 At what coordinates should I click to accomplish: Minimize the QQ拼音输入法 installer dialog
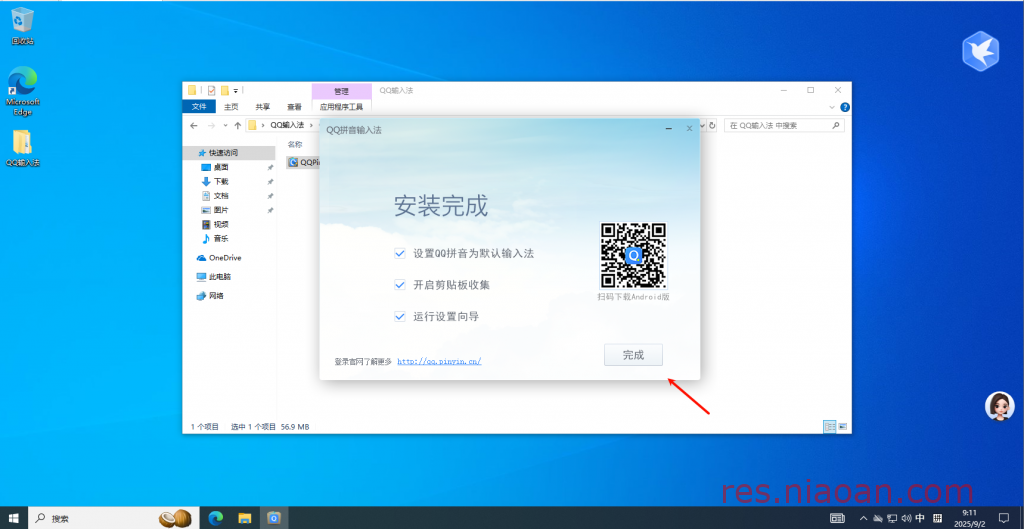[669, 129]
